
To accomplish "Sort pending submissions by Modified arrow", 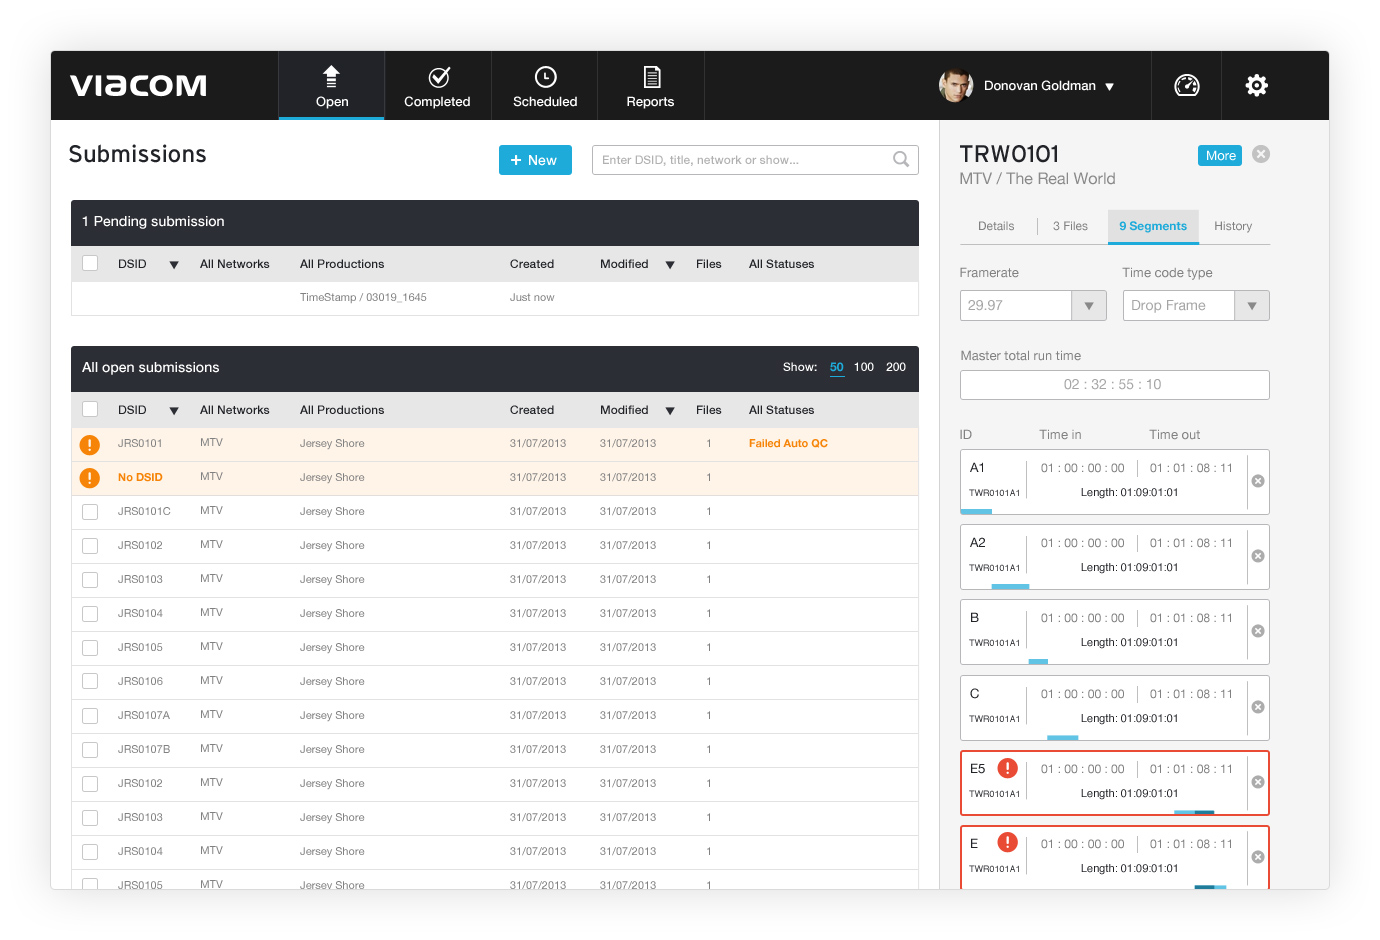I will click(670, 265).
